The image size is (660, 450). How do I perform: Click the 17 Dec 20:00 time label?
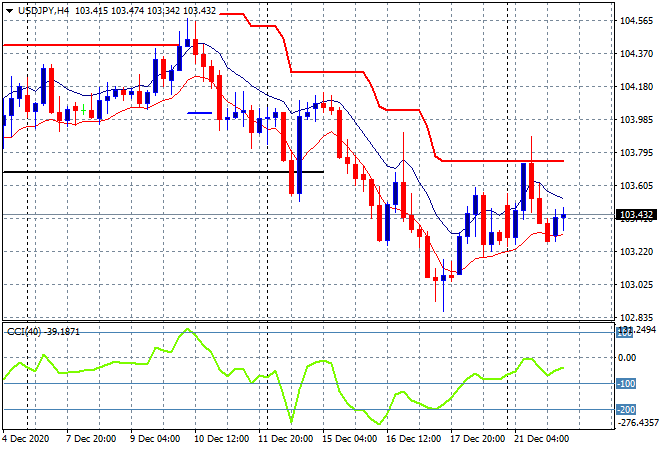tap(477, 439)
